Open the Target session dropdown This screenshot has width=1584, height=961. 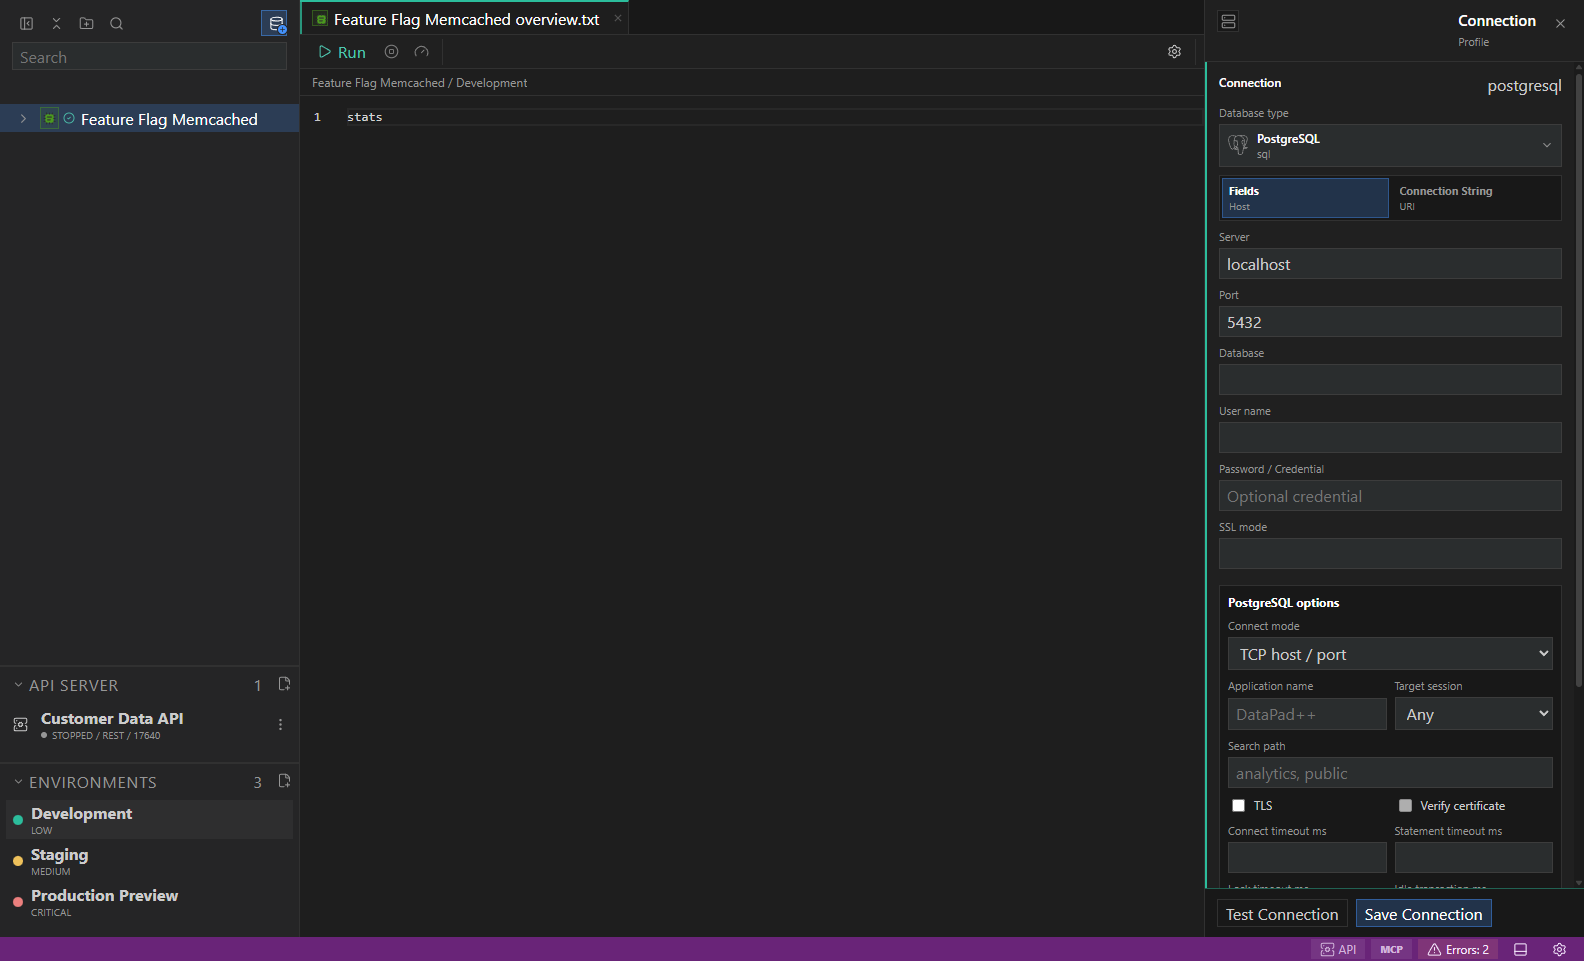tap(1473, 714)
